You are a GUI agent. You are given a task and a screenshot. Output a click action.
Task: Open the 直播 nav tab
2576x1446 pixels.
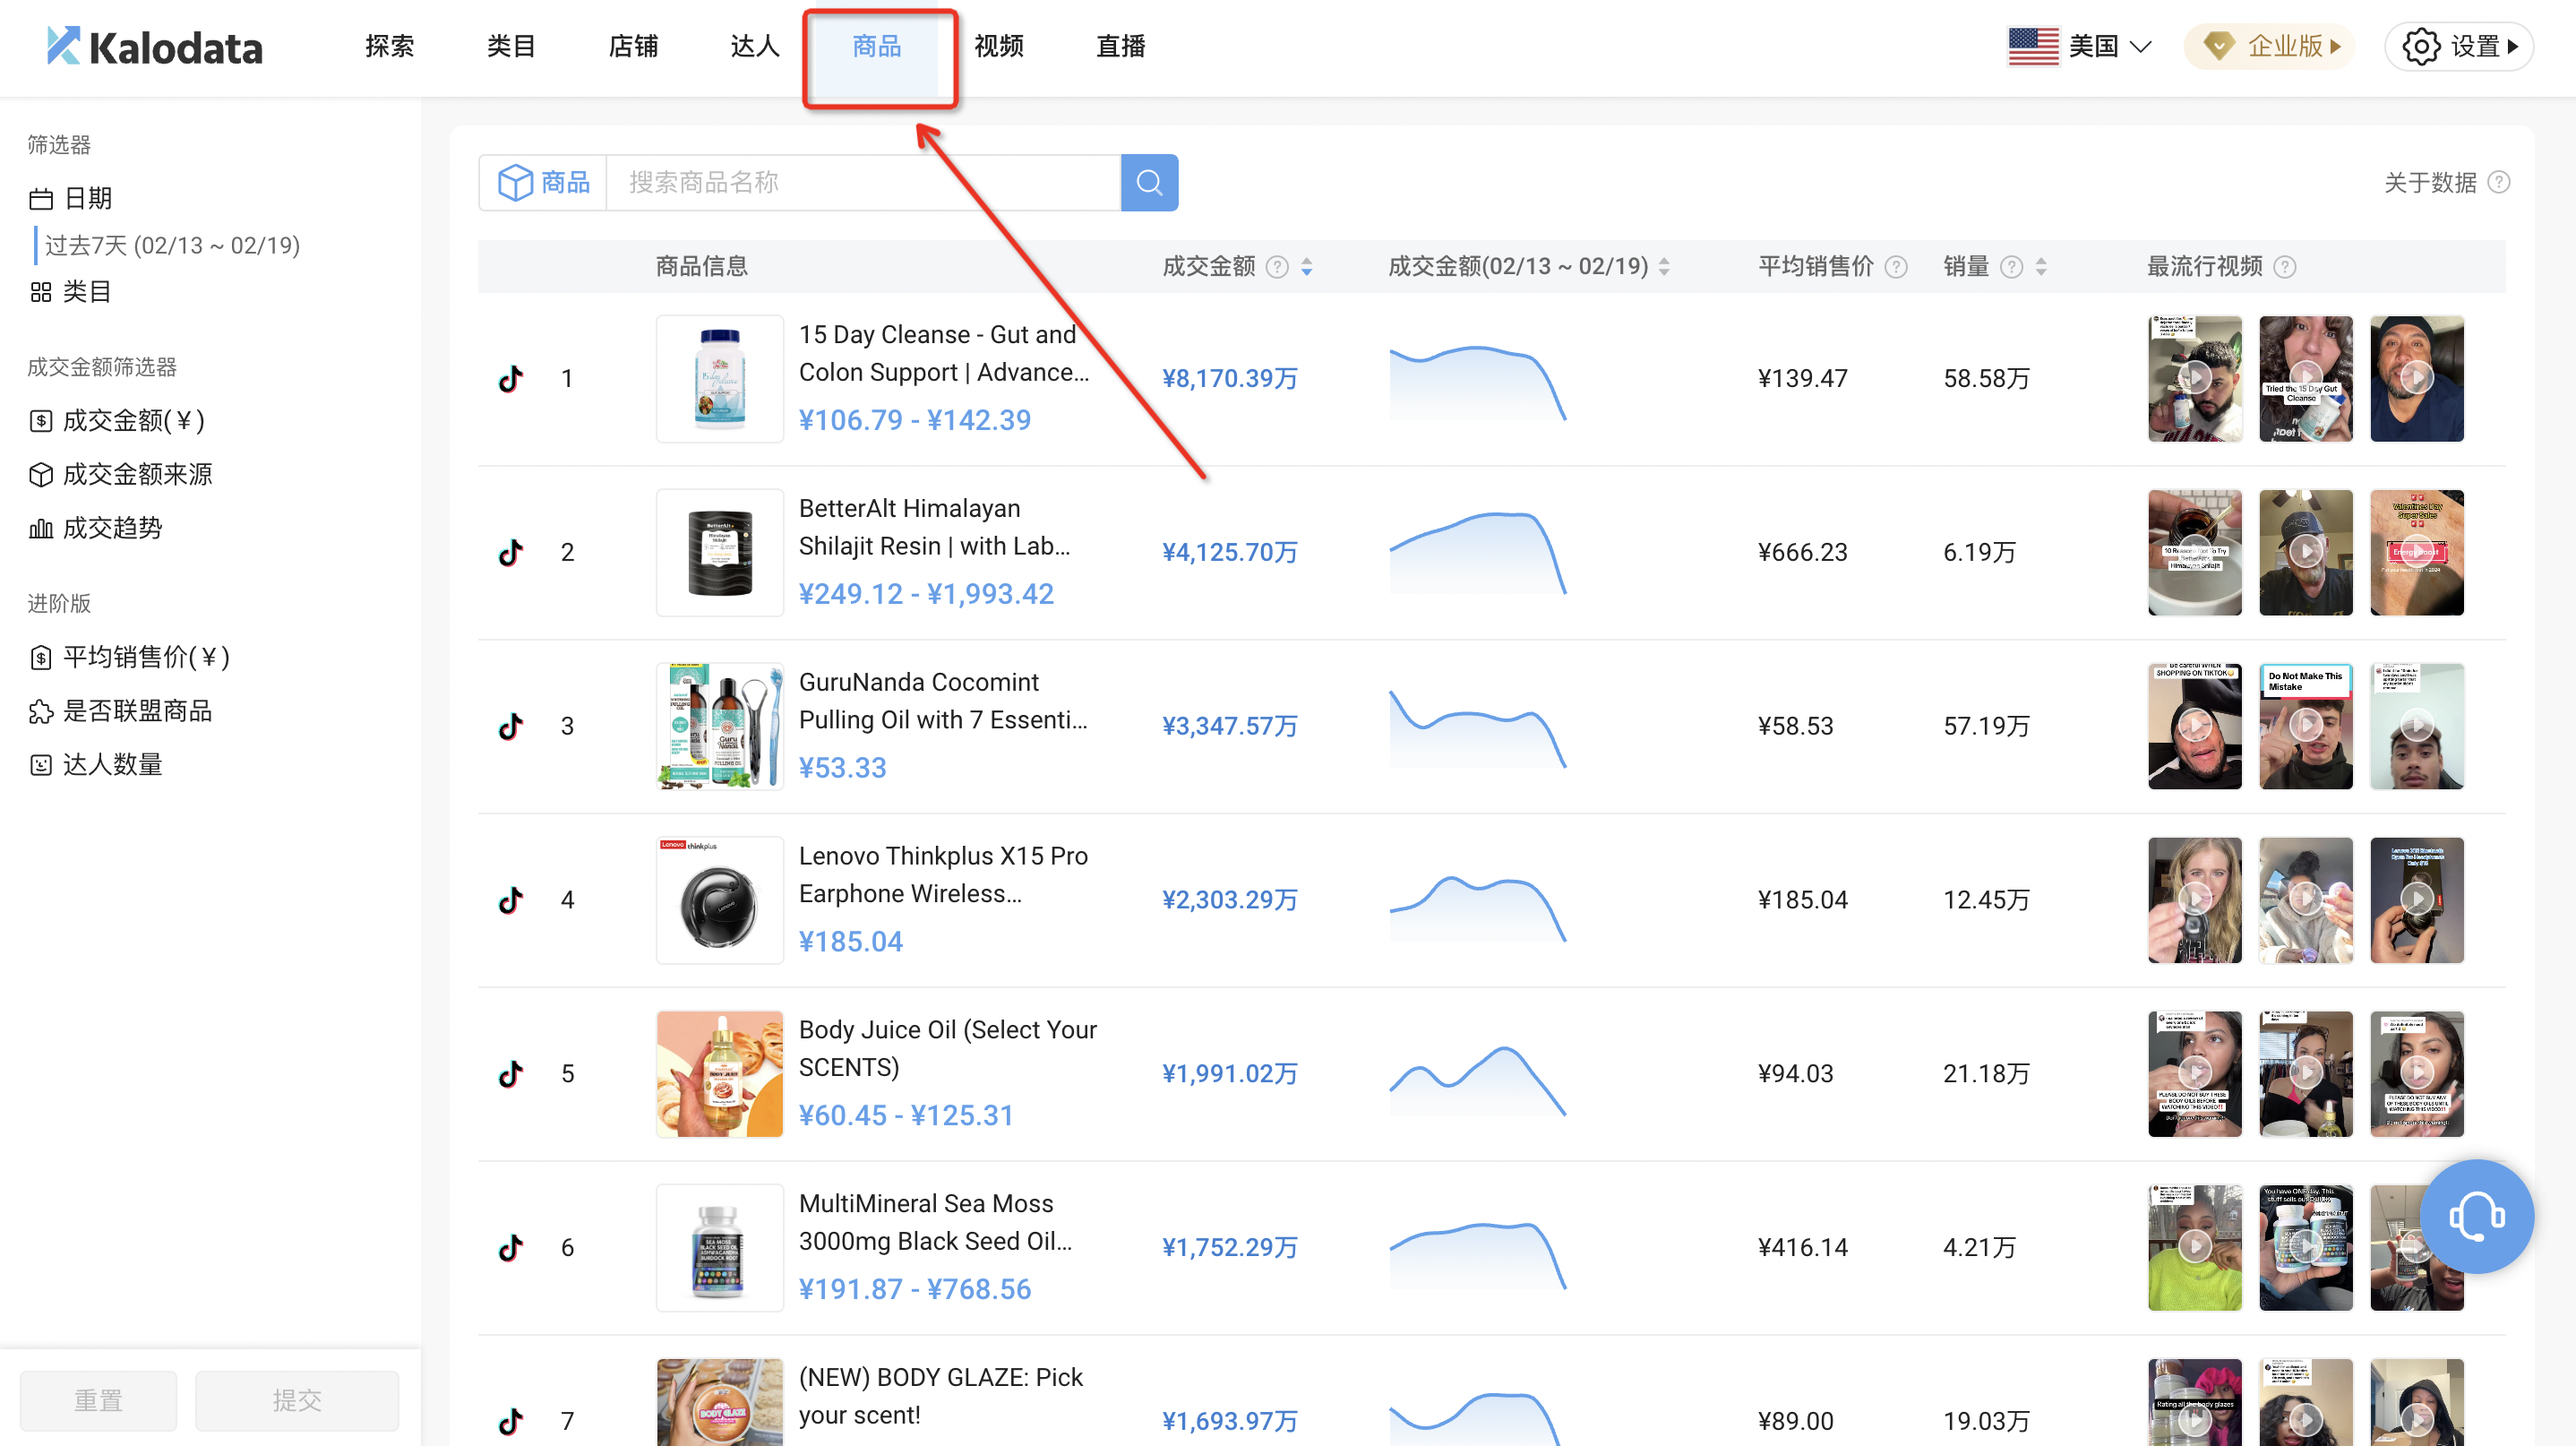[x=1121, y=46]
